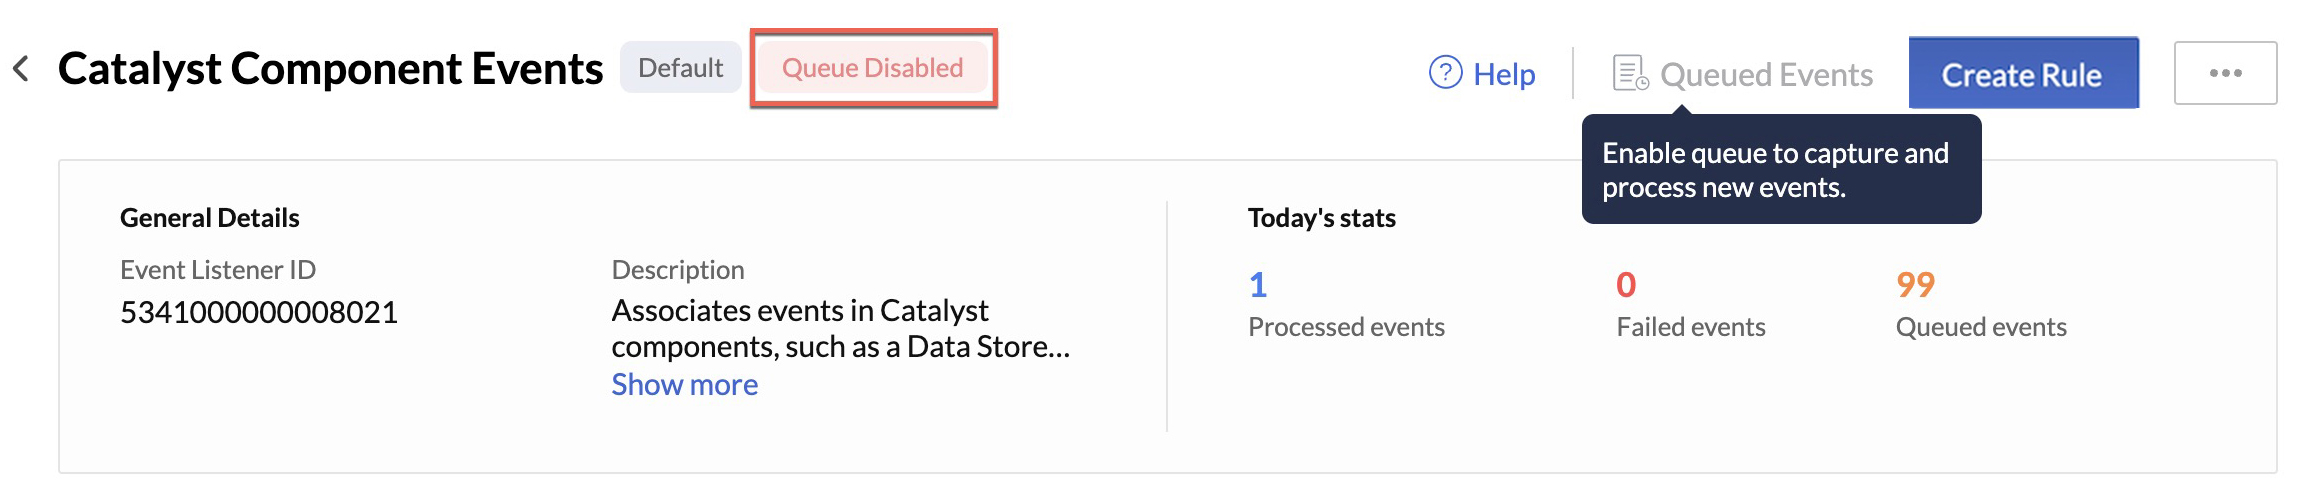
Task: Click the General Details heading
Action: 209,218
